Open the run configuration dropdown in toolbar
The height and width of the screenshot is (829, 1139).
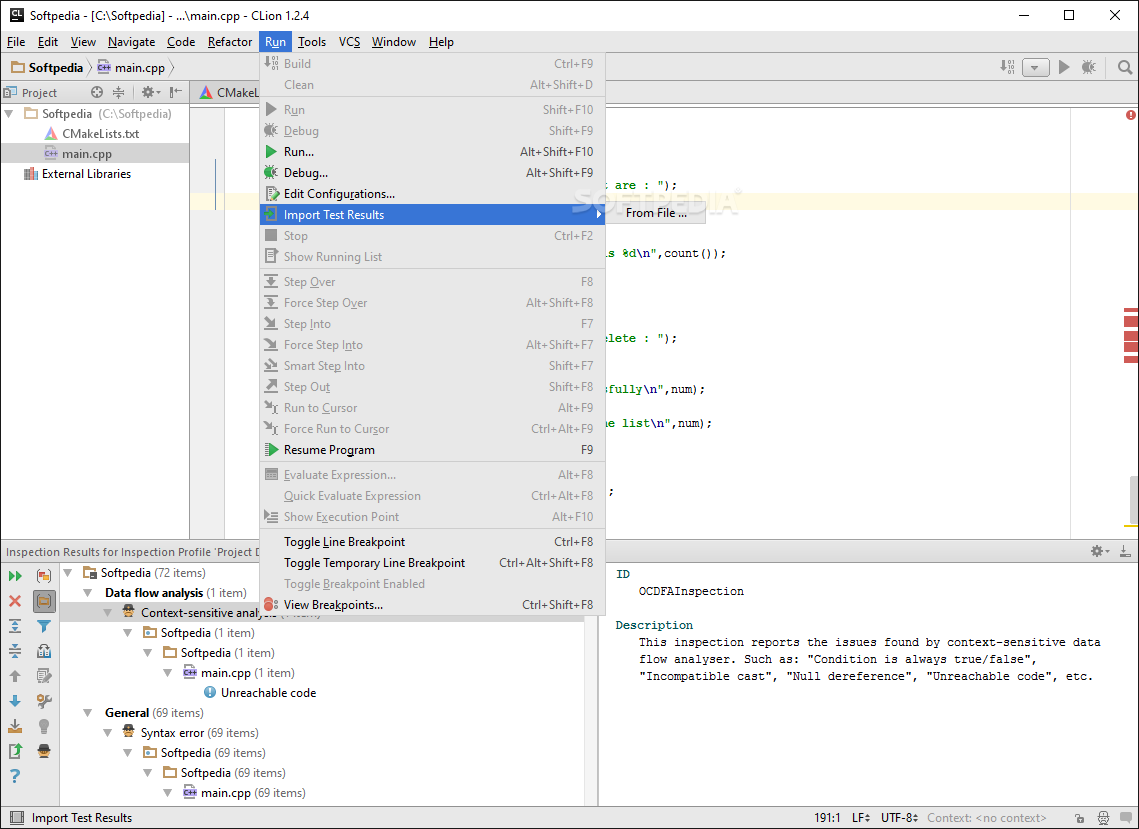coord(1035,68)
